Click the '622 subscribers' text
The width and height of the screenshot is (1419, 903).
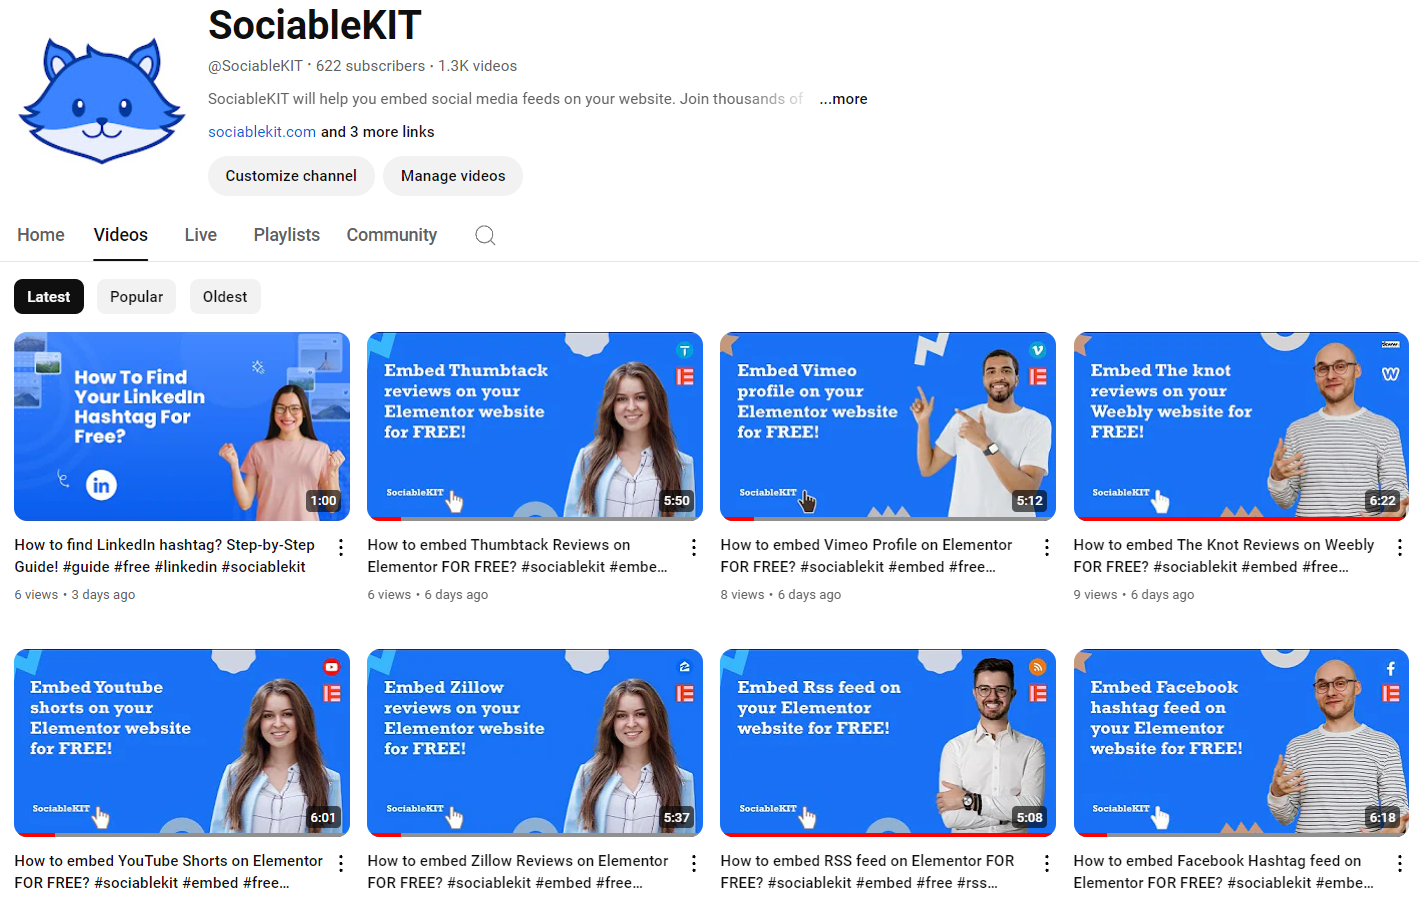coord(370,66)
